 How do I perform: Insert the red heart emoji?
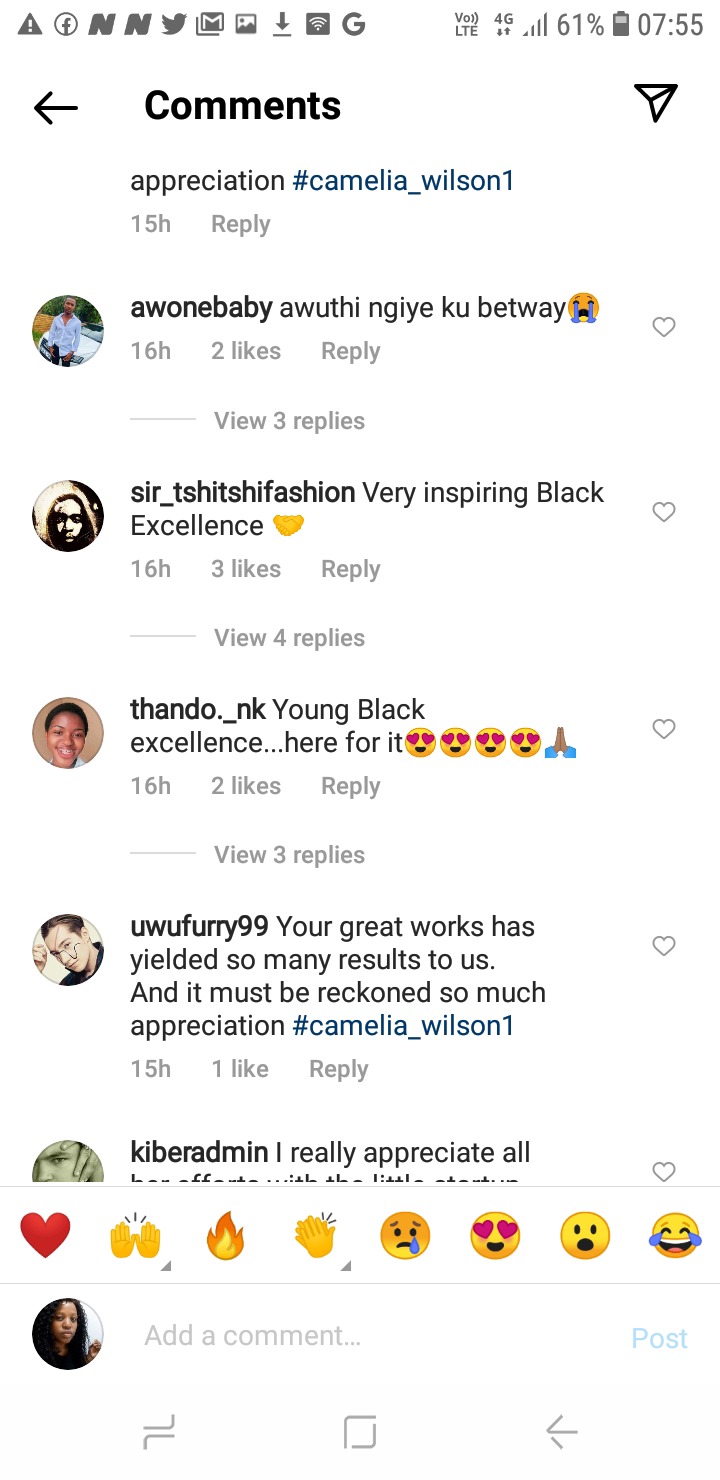(46, 1235)
